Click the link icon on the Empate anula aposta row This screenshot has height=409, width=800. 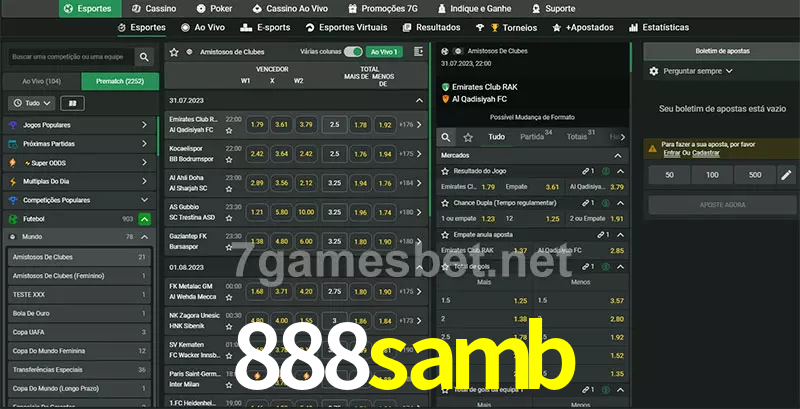[603, 235]
